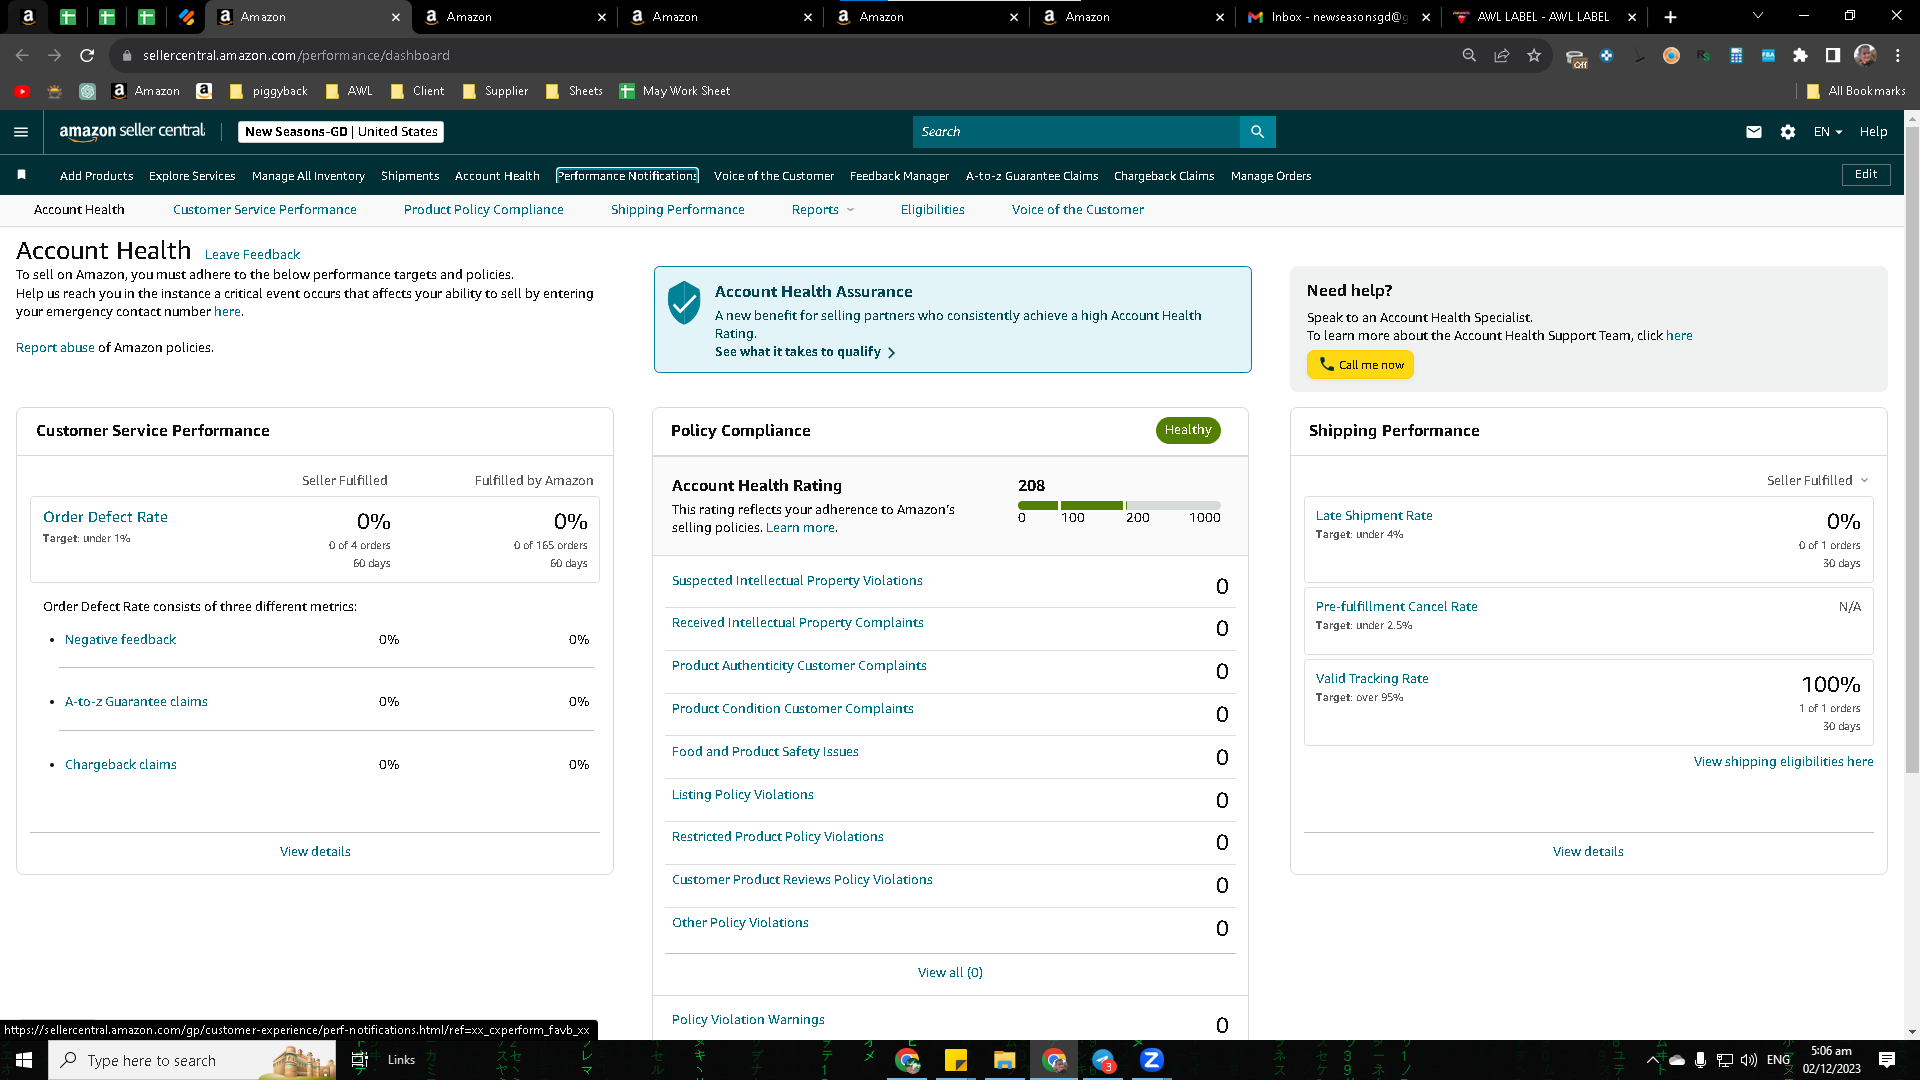Open All Bookmarks folder
The width and height of the screenshot is (1920, 1080).
tap(1857, 91)
